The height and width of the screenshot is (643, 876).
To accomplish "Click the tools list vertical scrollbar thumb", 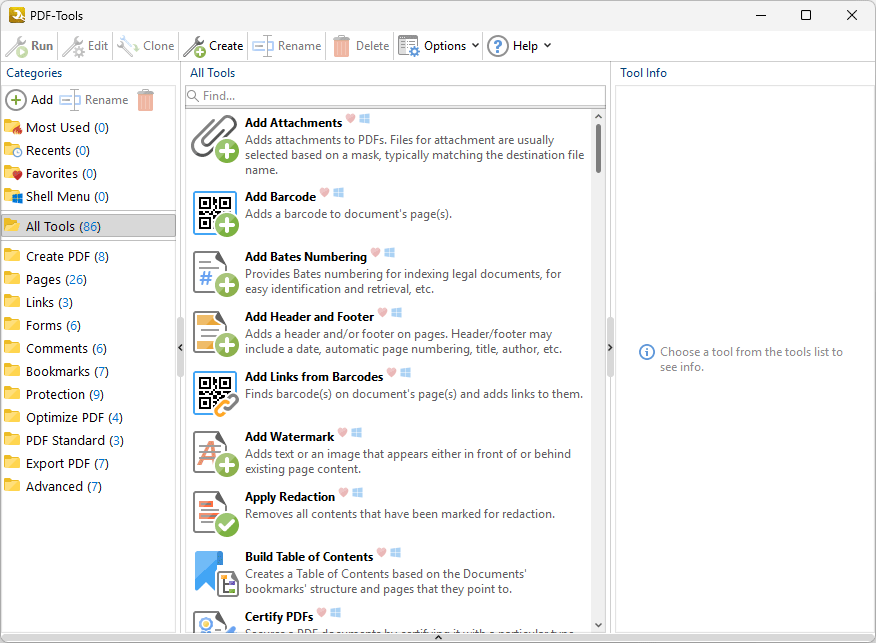I will (598, 148).
